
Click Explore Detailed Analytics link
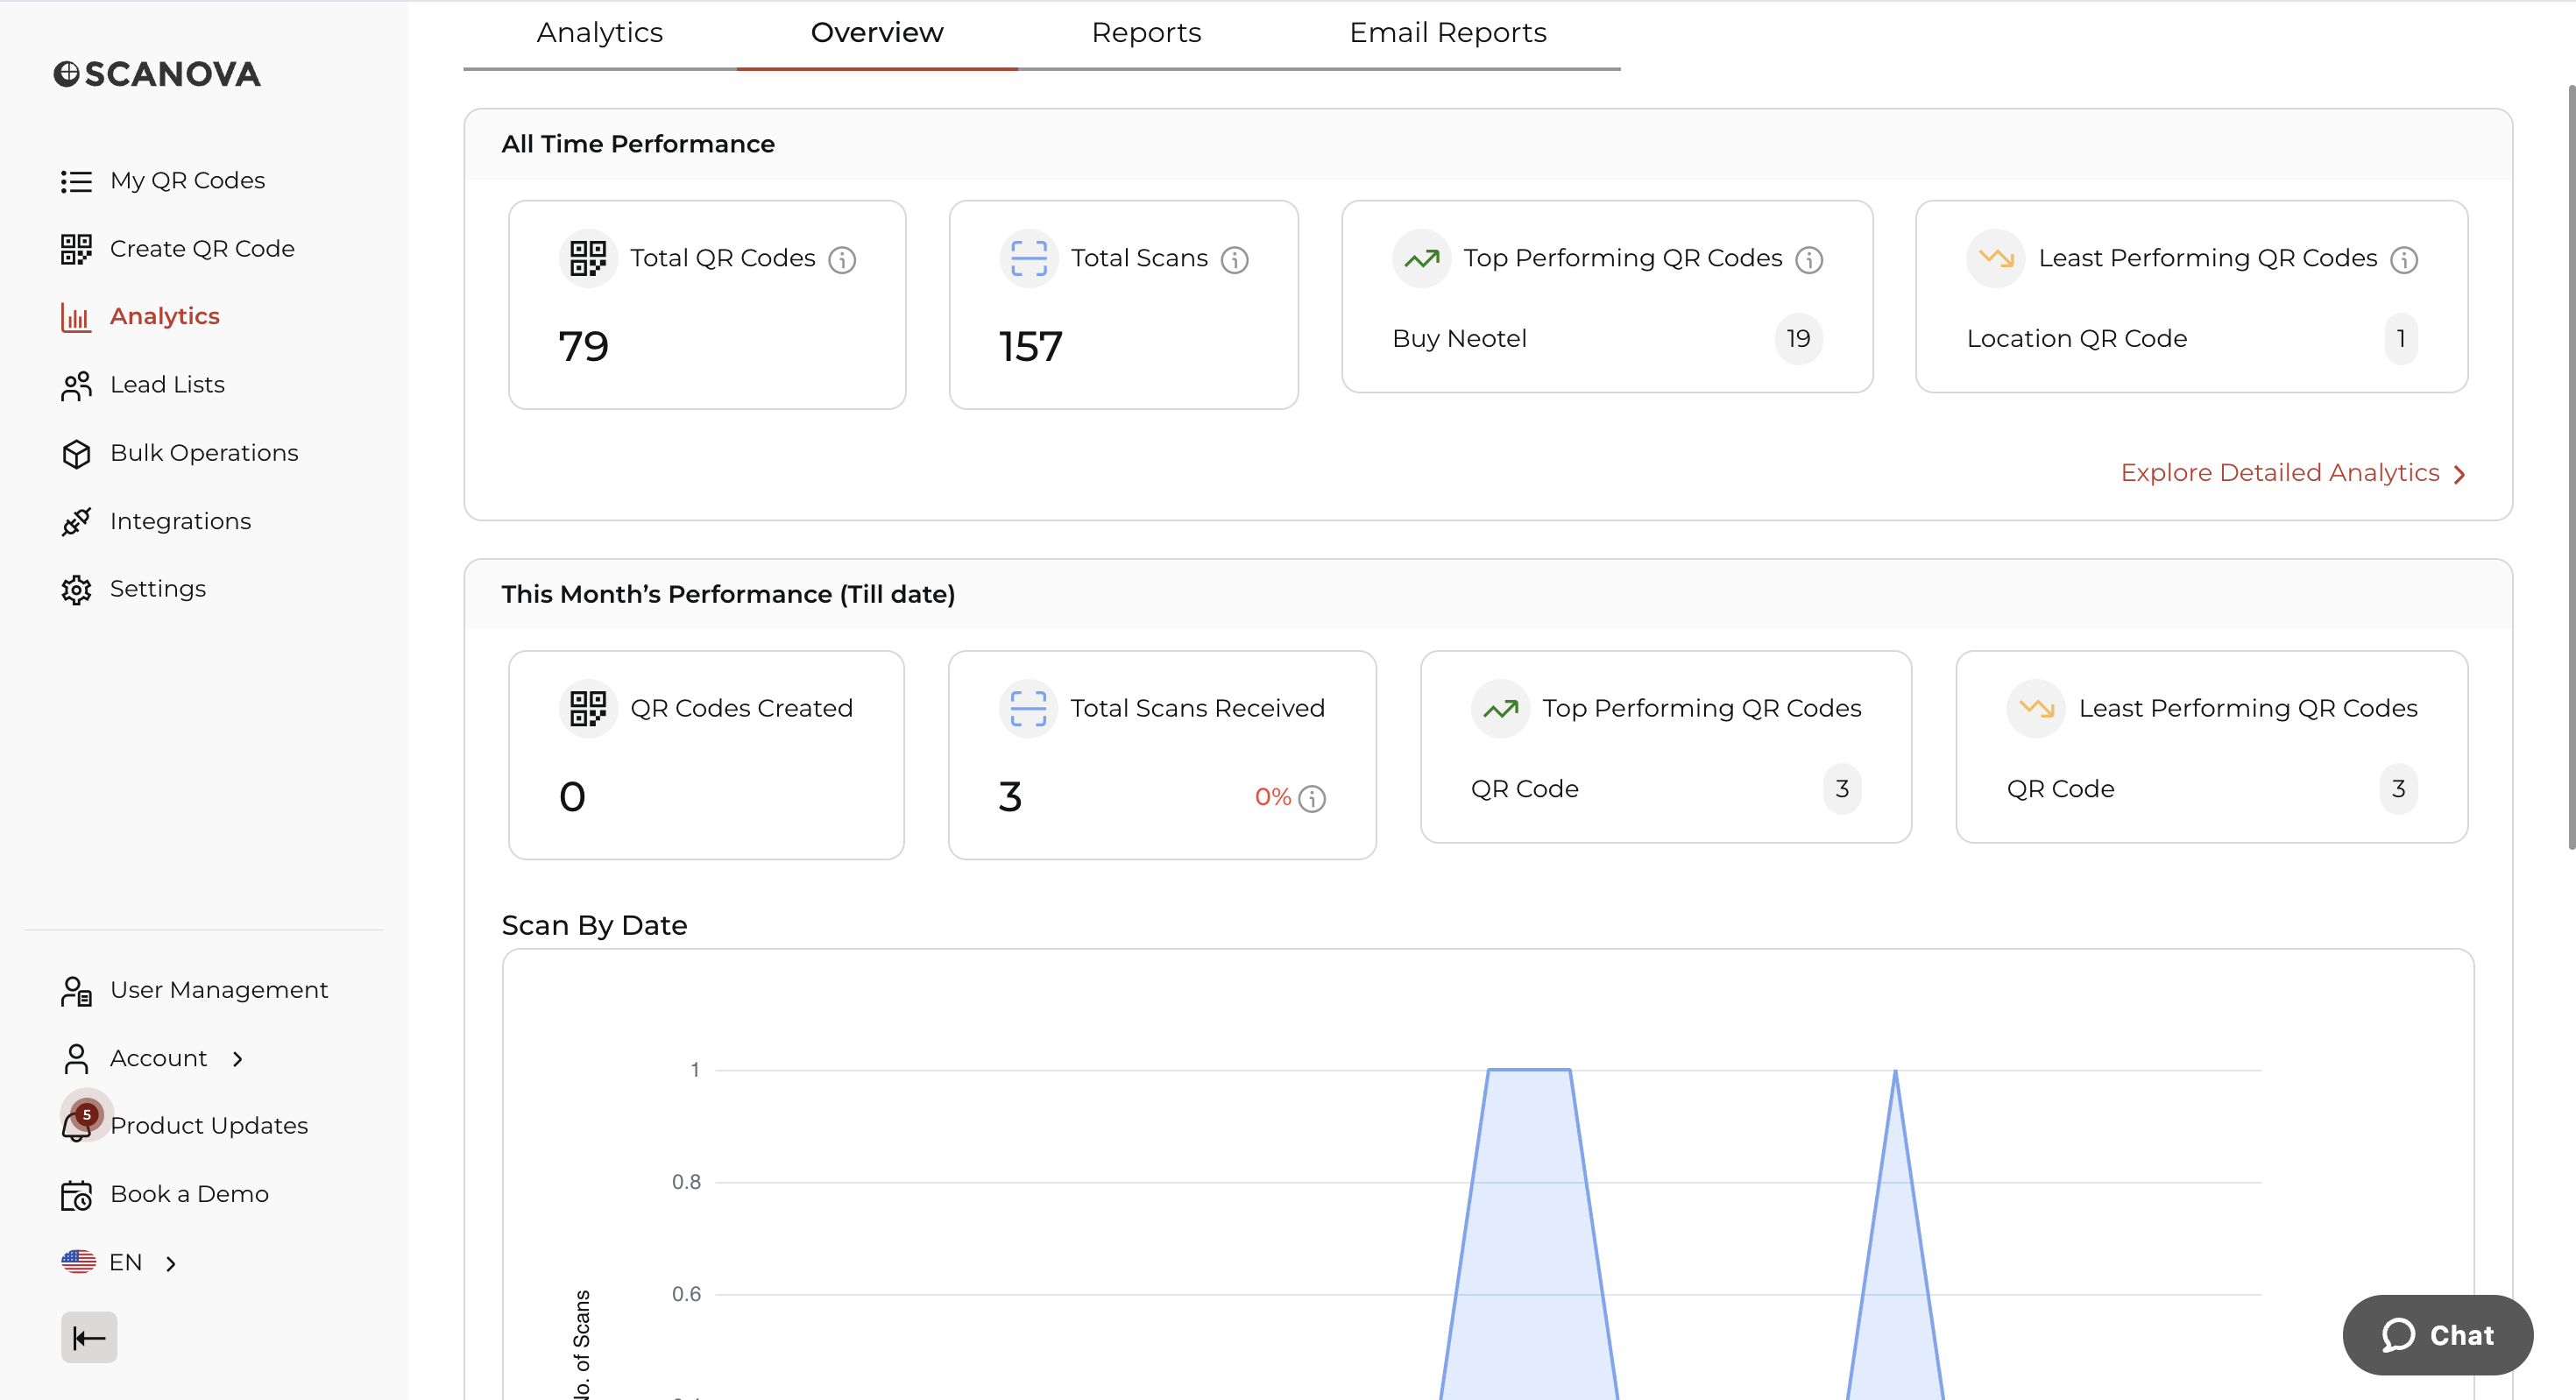point(2280,473)
